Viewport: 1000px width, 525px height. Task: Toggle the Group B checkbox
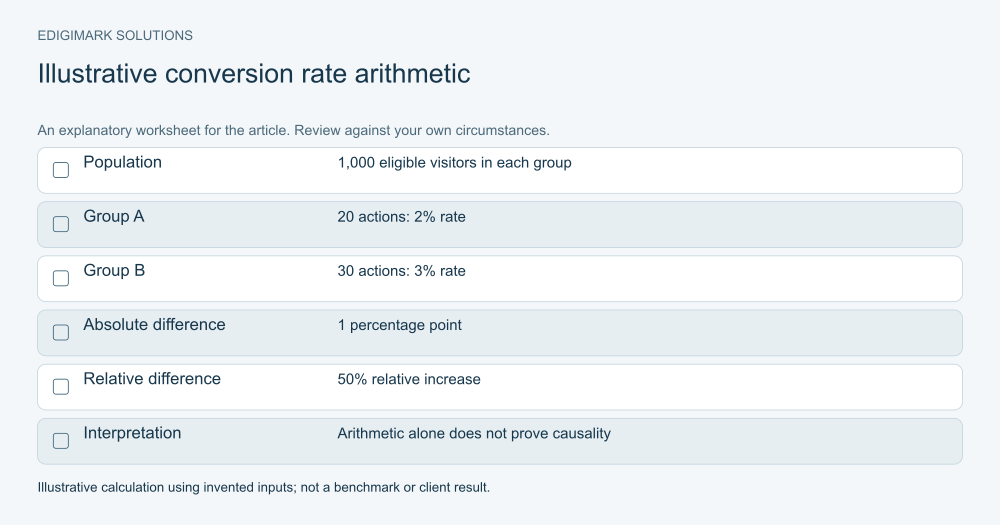(61, 278)
